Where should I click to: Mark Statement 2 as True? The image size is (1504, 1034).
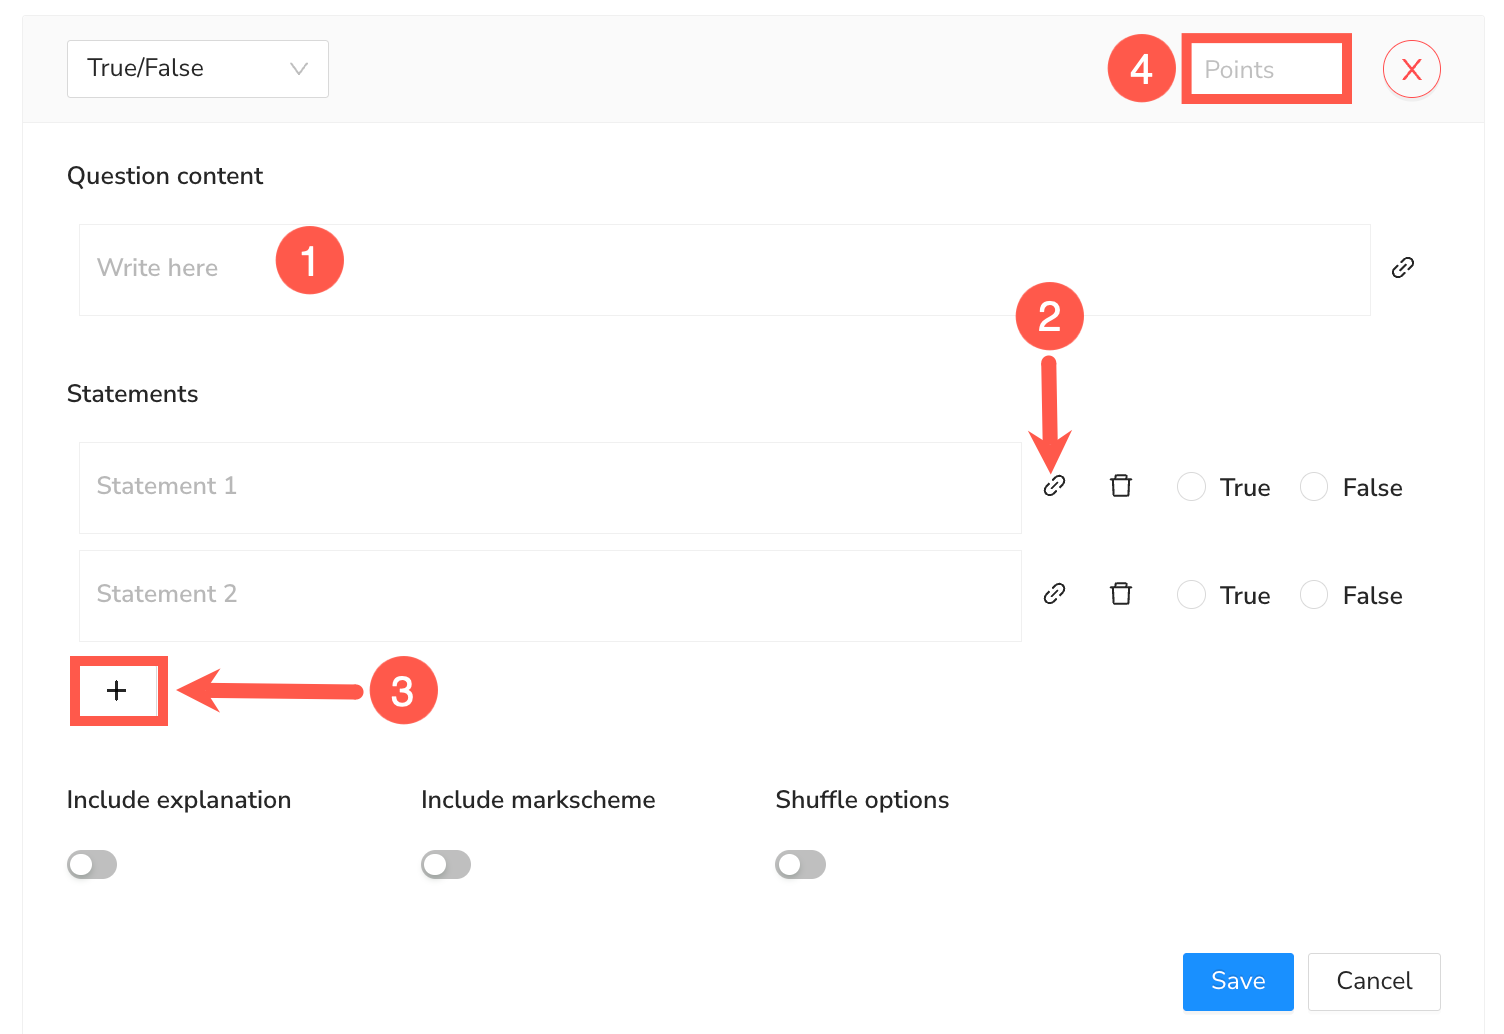[1191, 595]
